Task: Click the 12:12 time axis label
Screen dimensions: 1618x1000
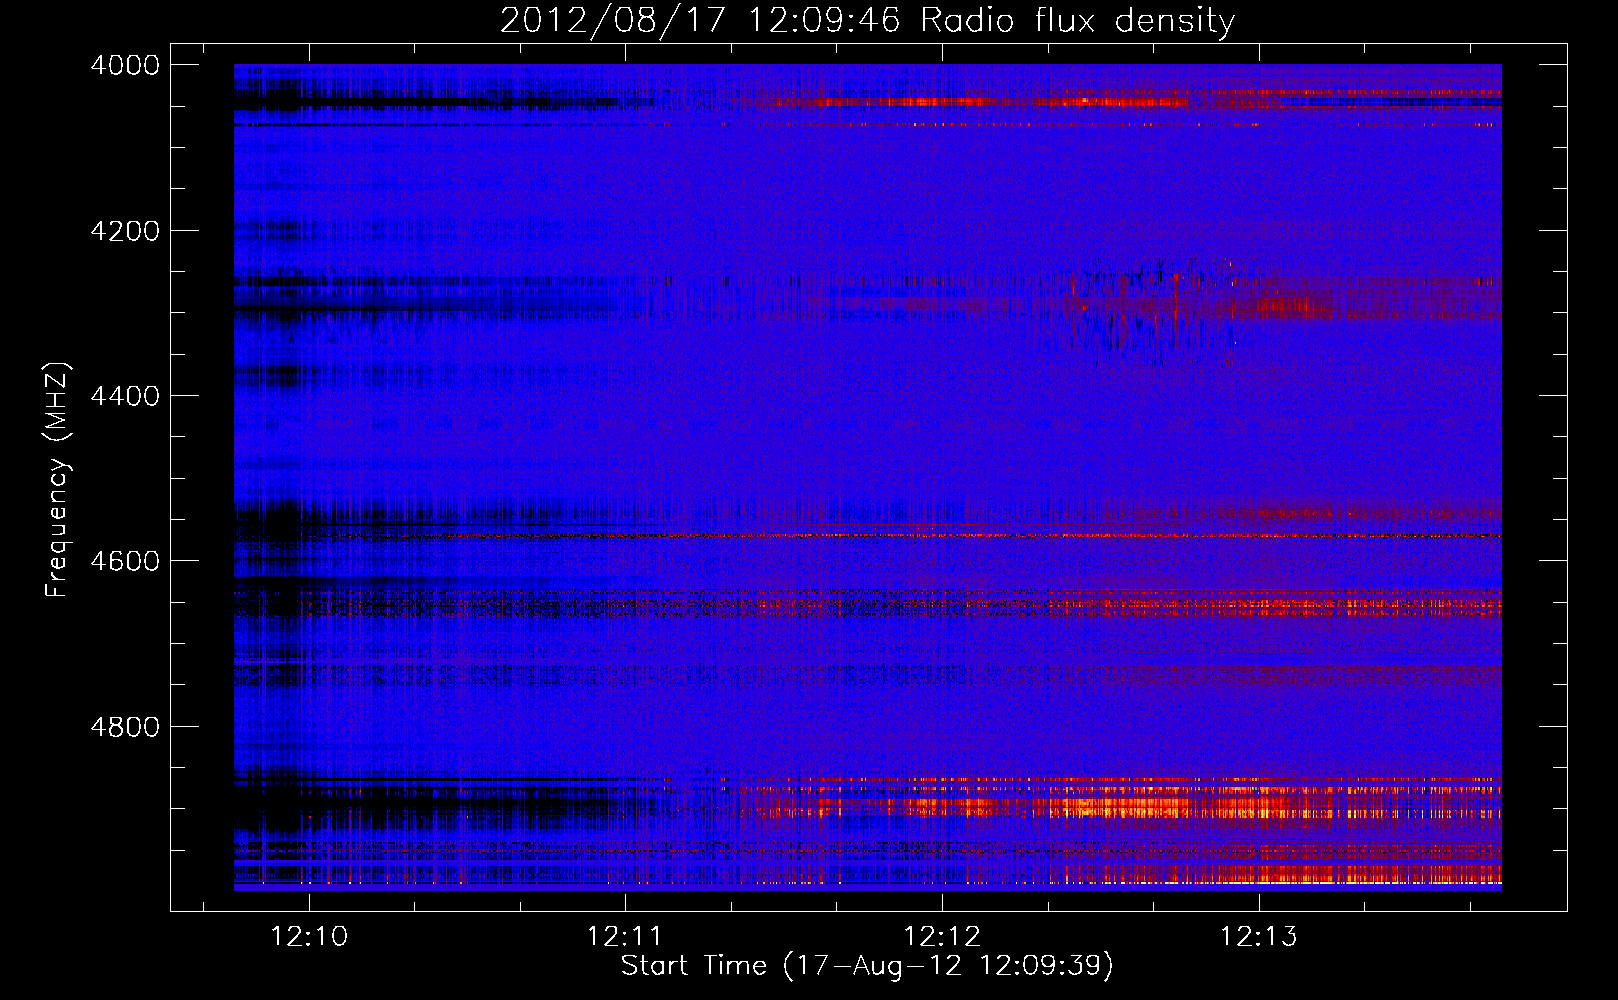Action: click(x=942, y=936)
